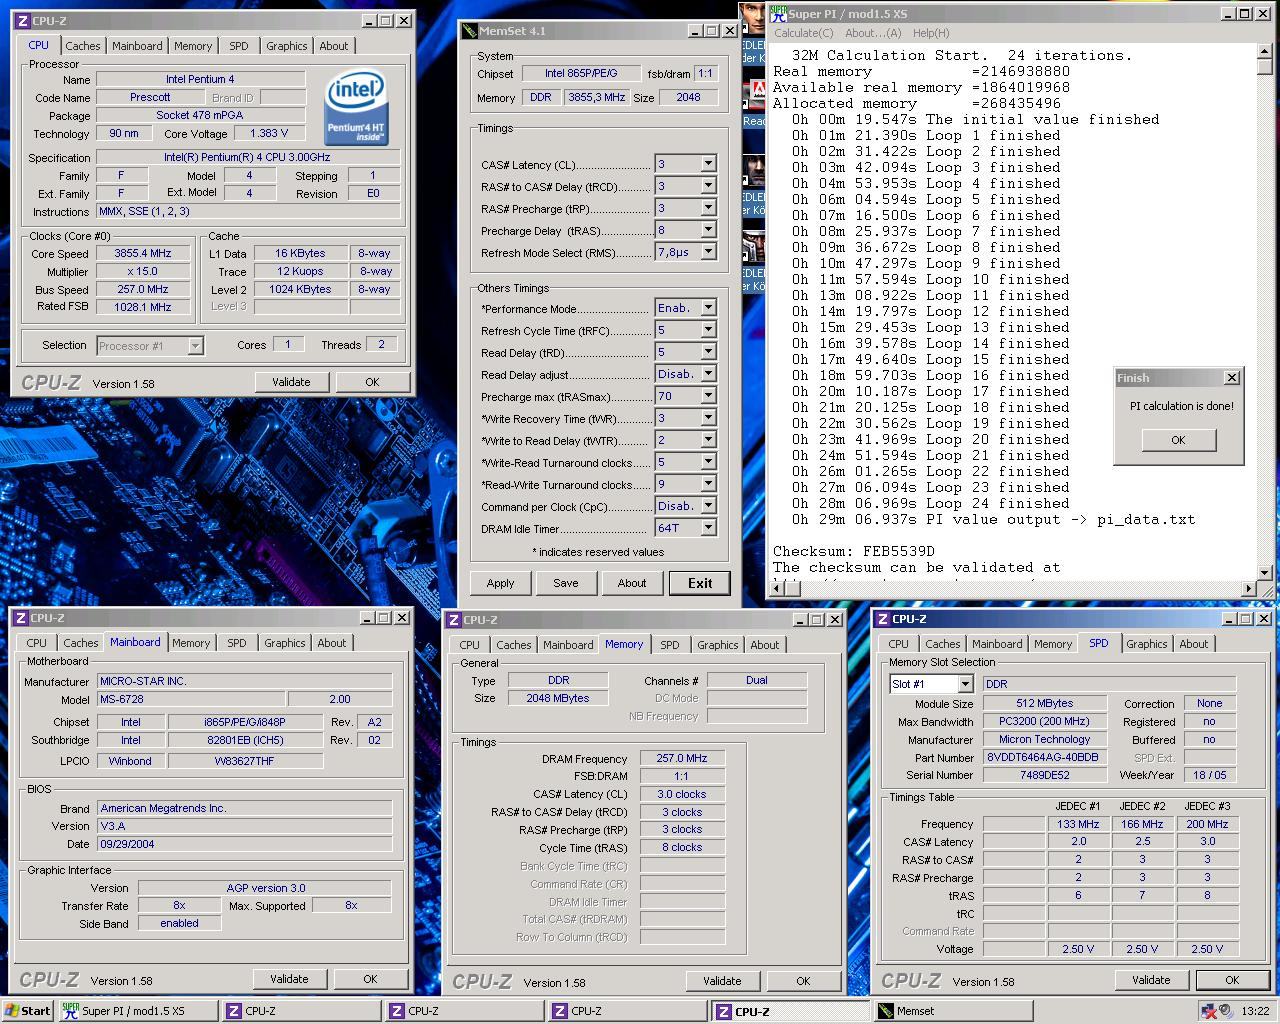Click the MemSet memory 3855,3 MHz value

[596, 97]
